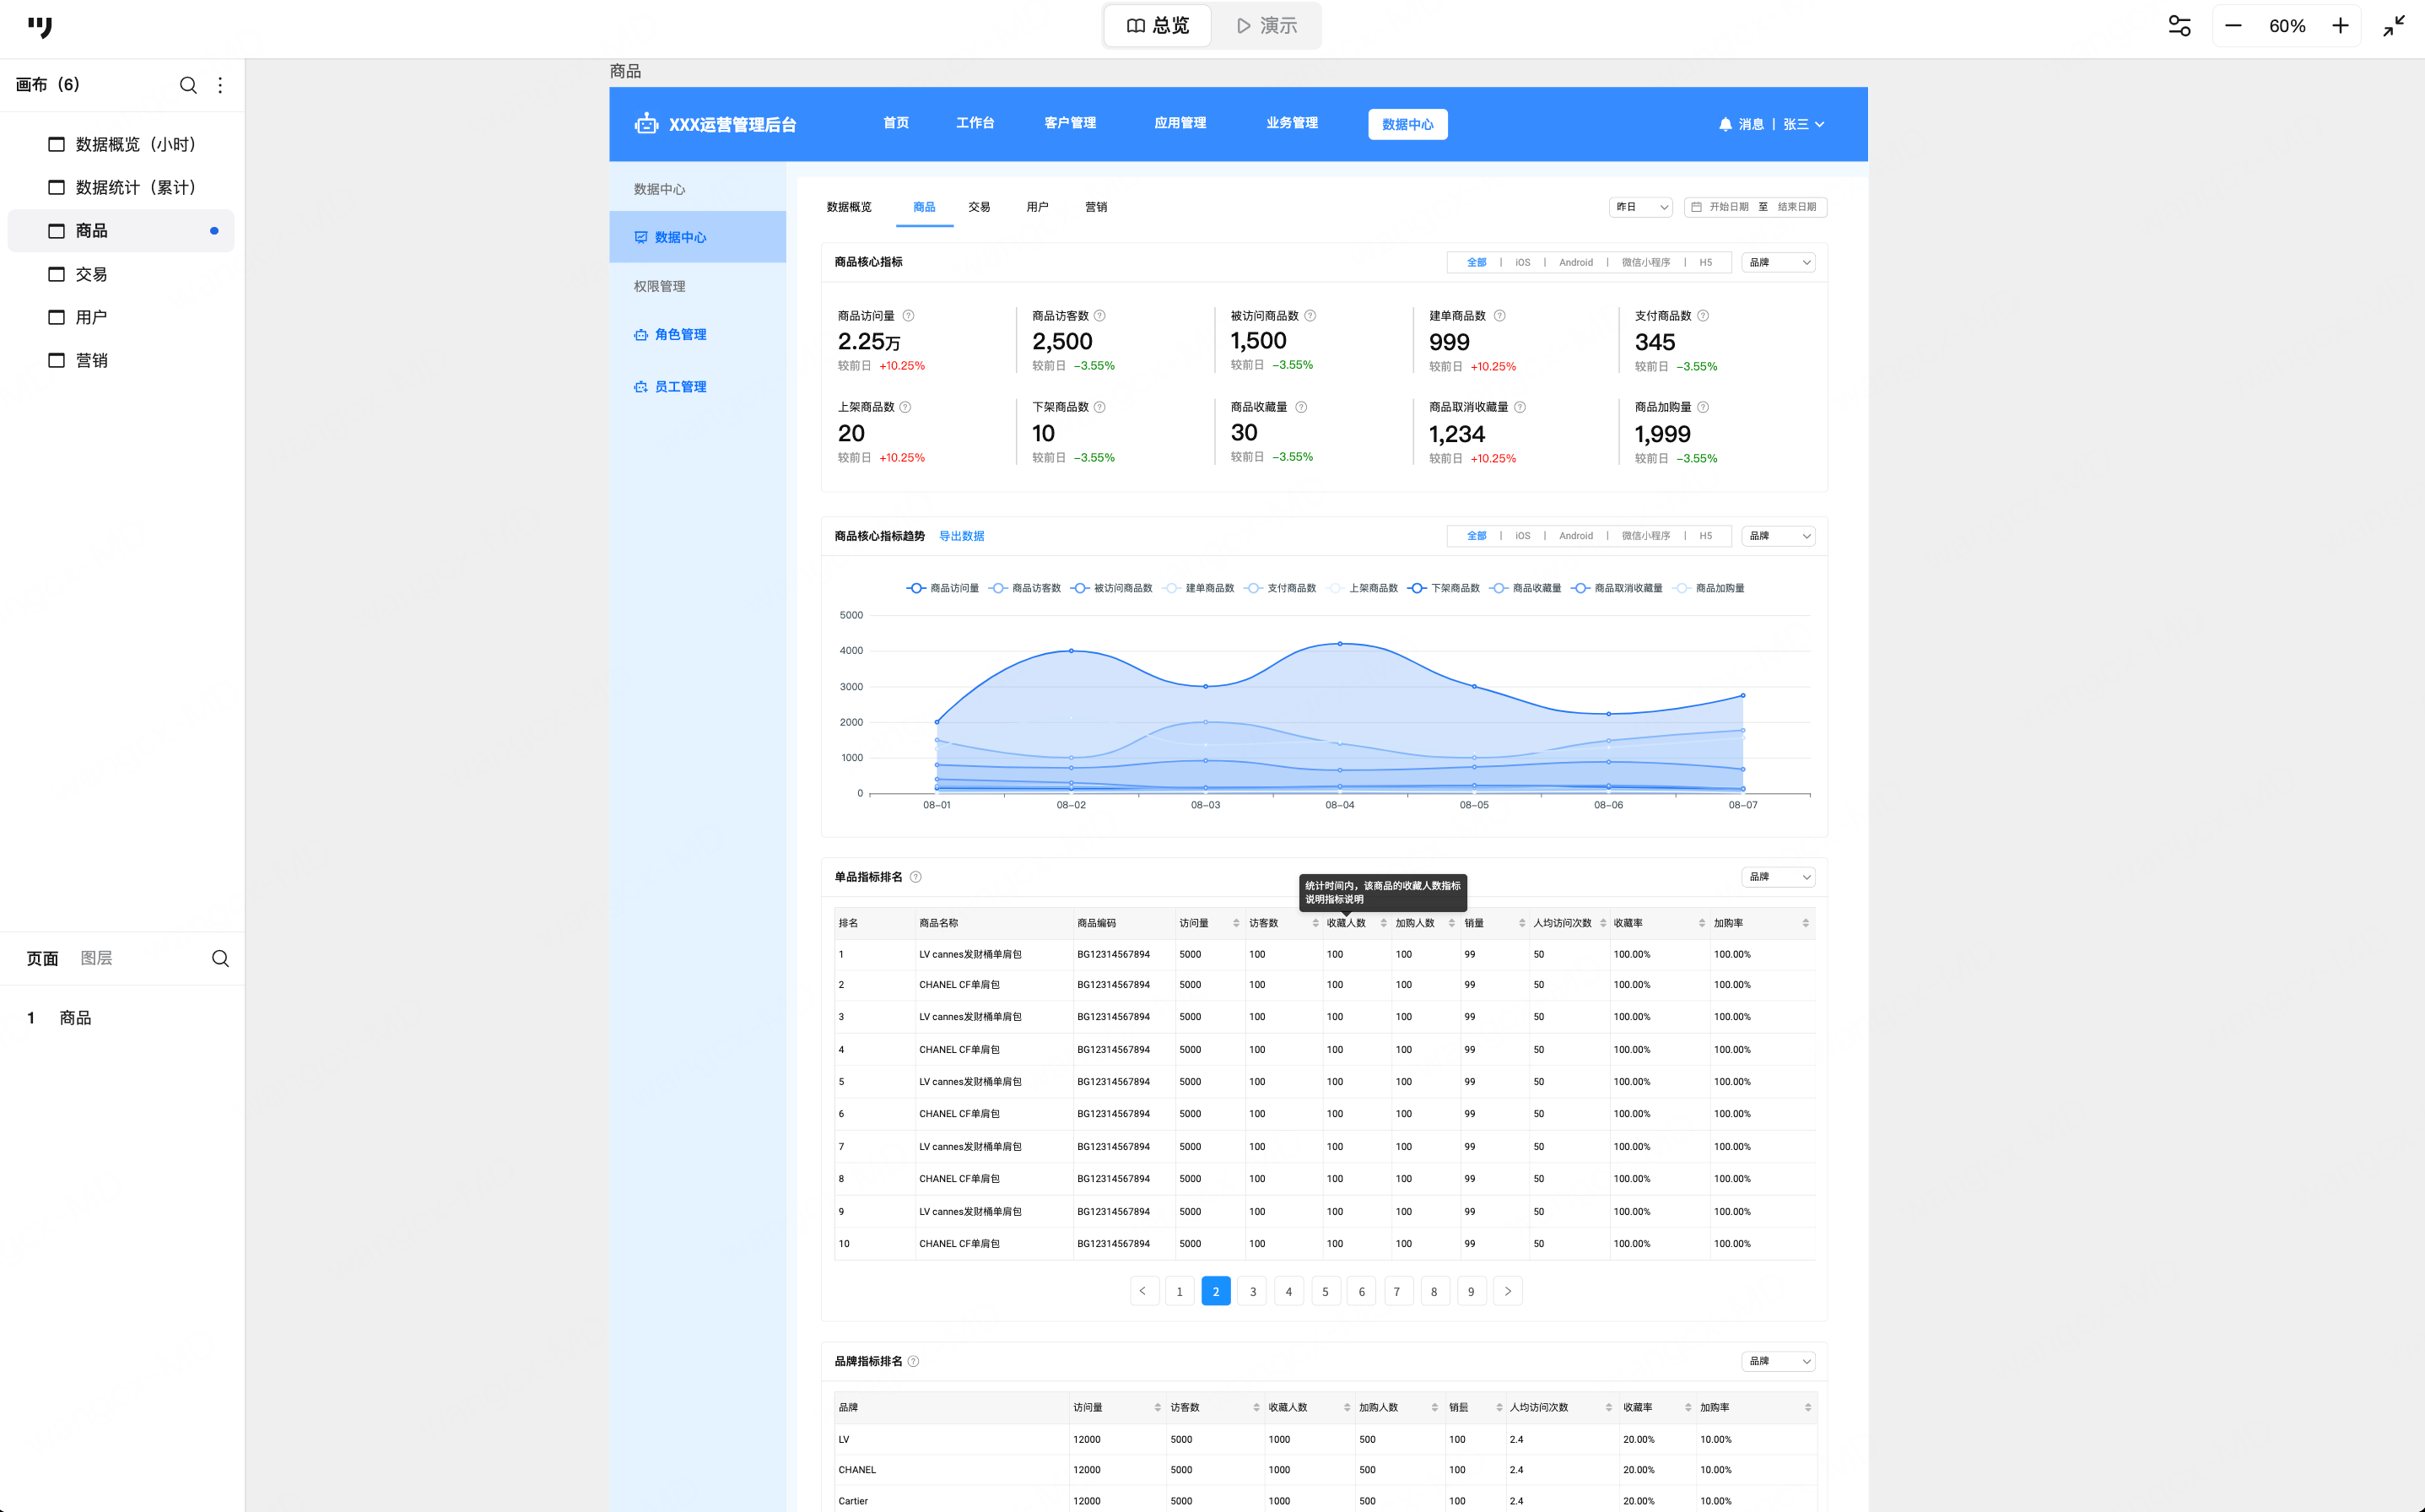The width and height of the screenshot is (2425, 1512).
Task: Click help icon next to 商品访问量
Action: (x=908, y=316)
